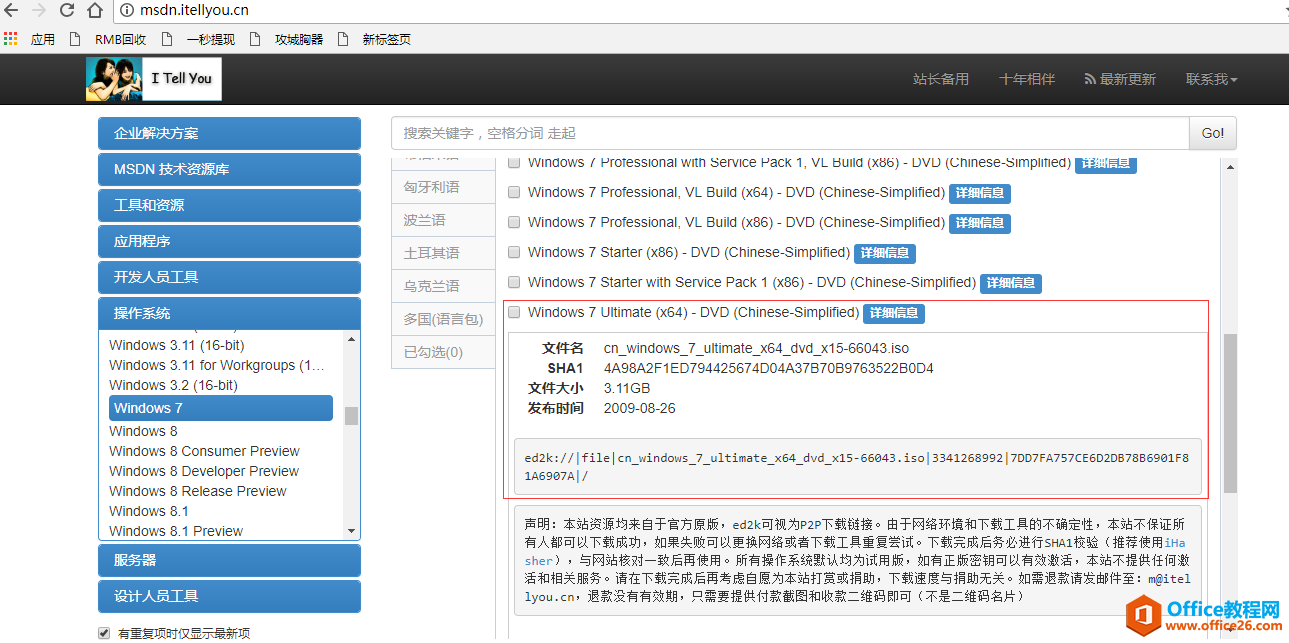Screen dimensions: 1289x643
Task: Expand the 应用程序 section
Action: coord(229,241)
